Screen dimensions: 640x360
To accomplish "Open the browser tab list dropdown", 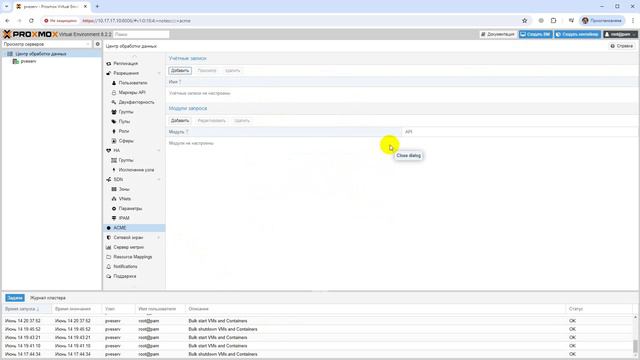I will [x=6, y=7].
